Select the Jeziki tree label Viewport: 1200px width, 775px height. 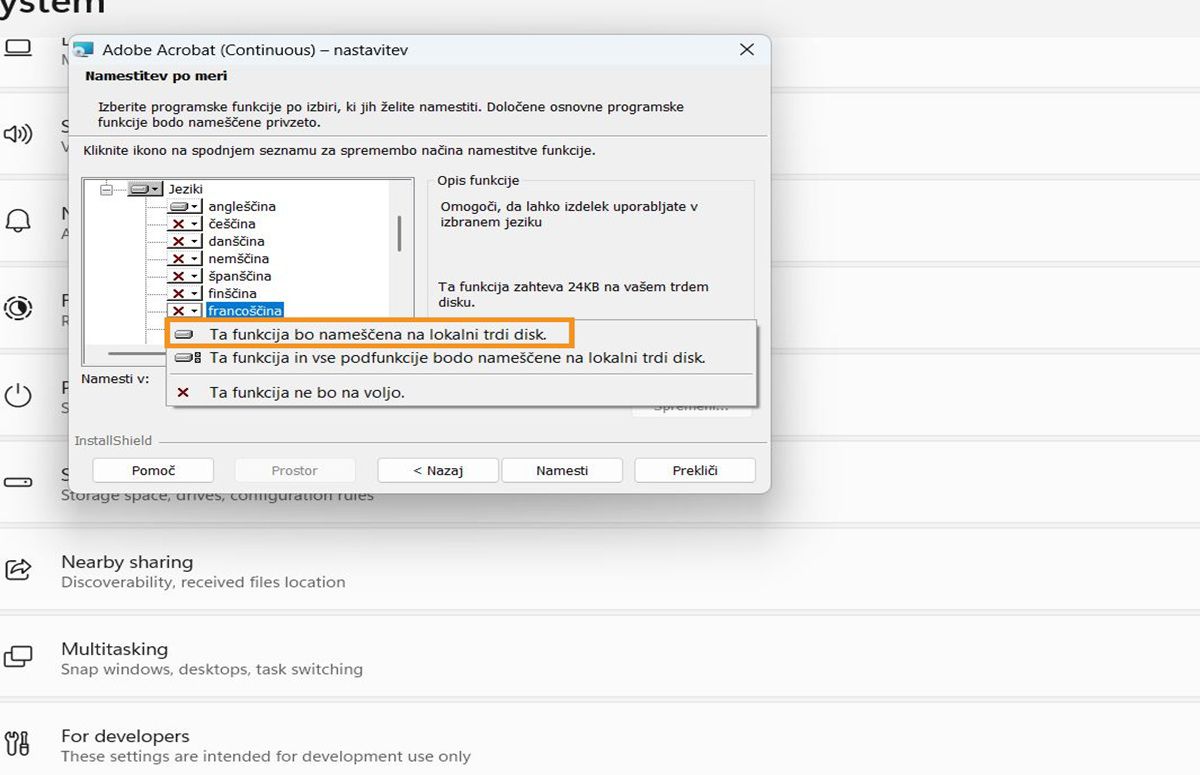pos(186,189)
